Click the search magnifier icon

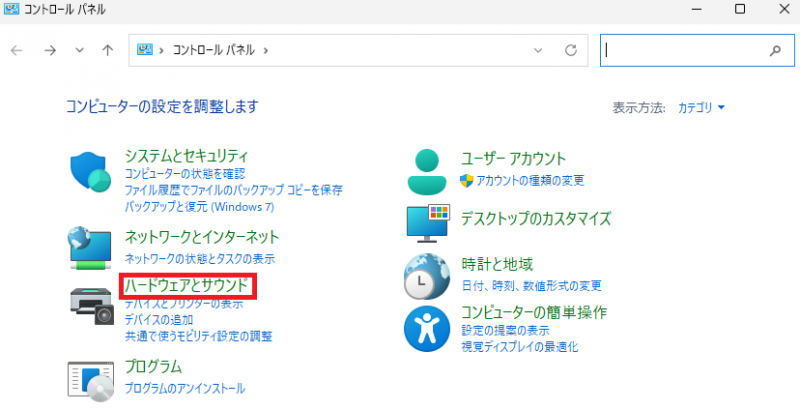[x=774, y=49]
